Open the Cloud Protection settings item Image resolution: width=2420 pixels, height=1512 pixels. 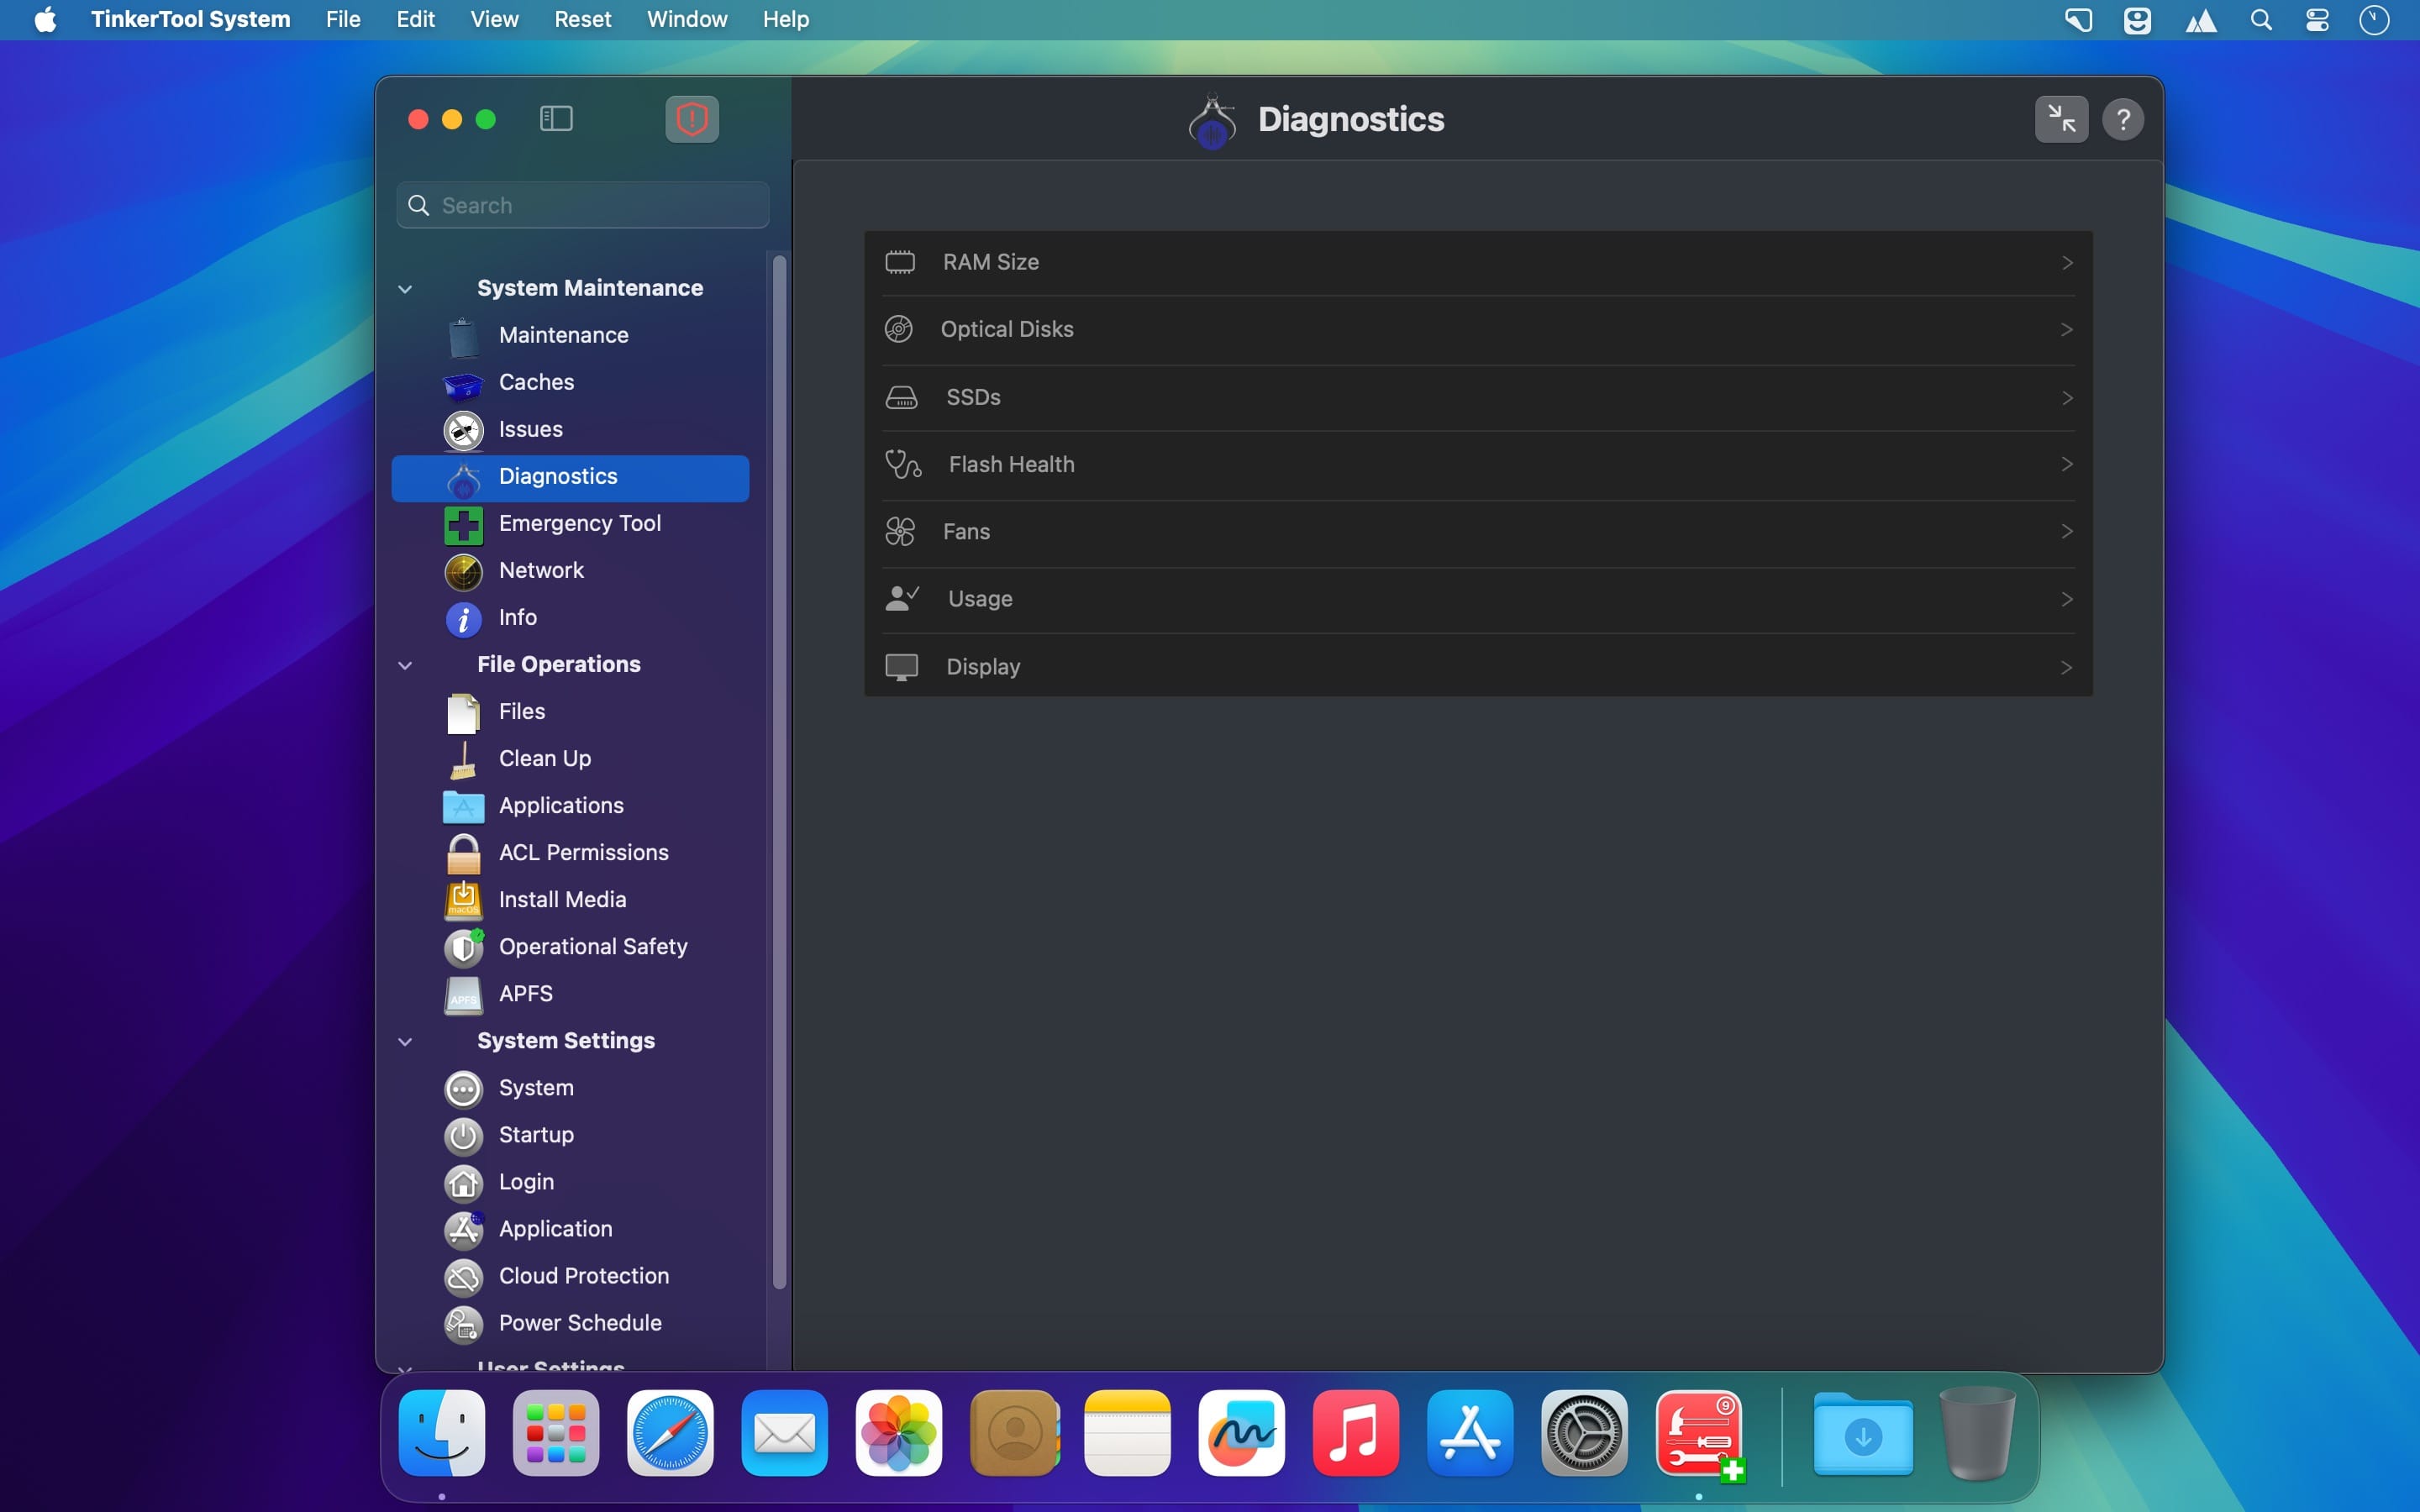(583, 1275)
